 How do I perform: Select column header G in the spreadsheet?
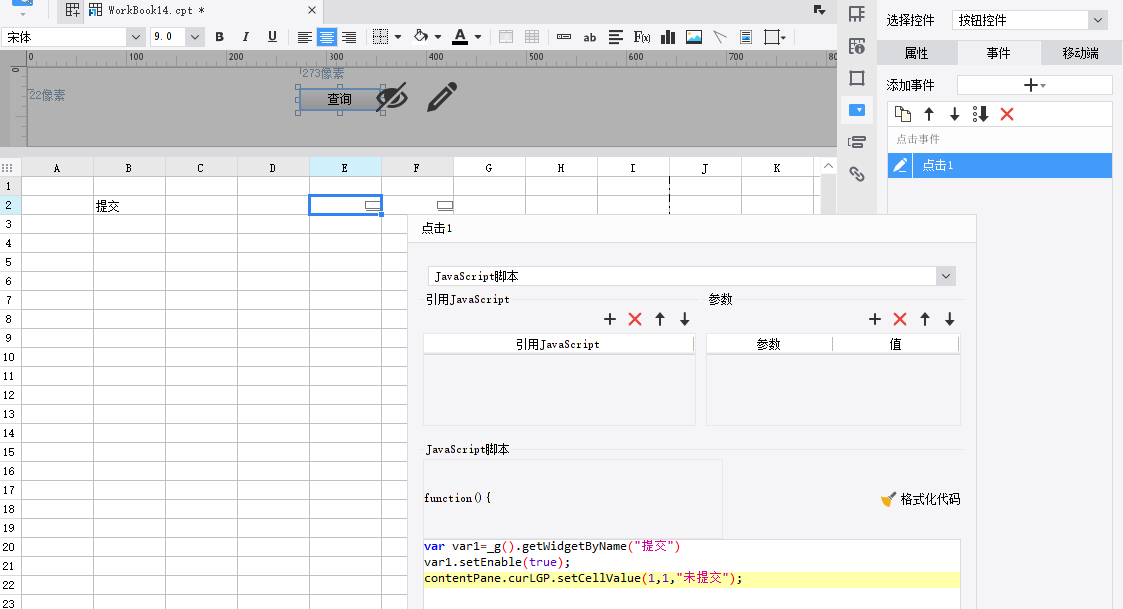click(x=489, y=168)
